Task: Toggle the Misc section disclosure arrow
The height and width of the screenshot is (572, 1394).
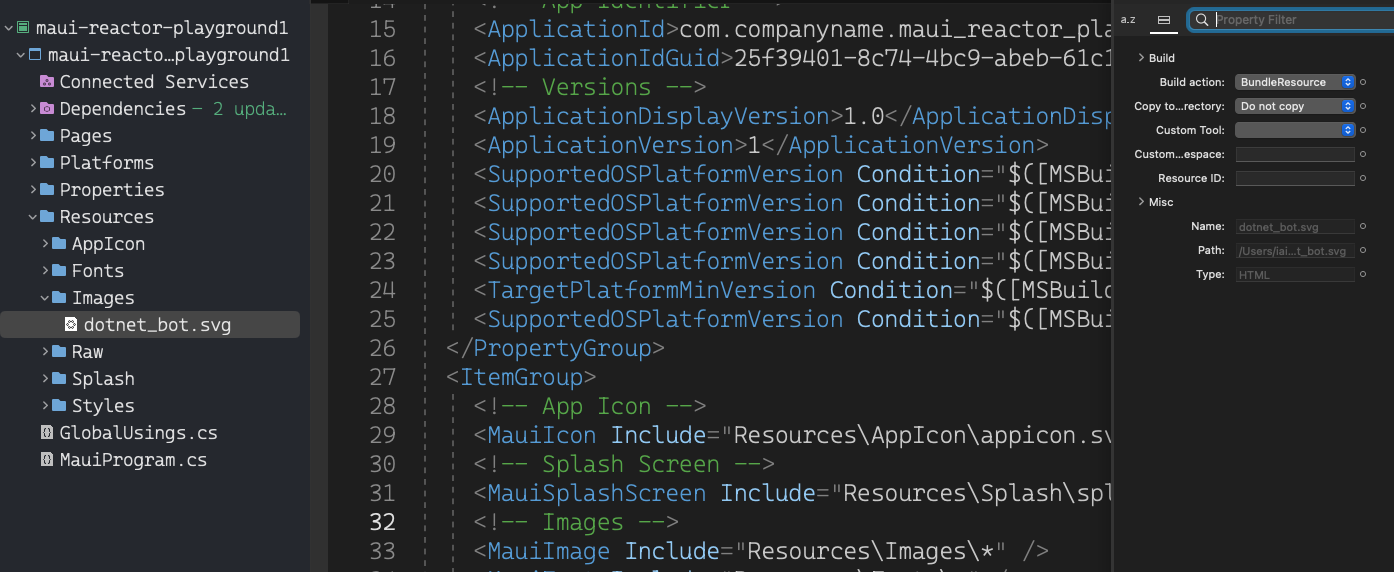Action: pos(1141,202)
